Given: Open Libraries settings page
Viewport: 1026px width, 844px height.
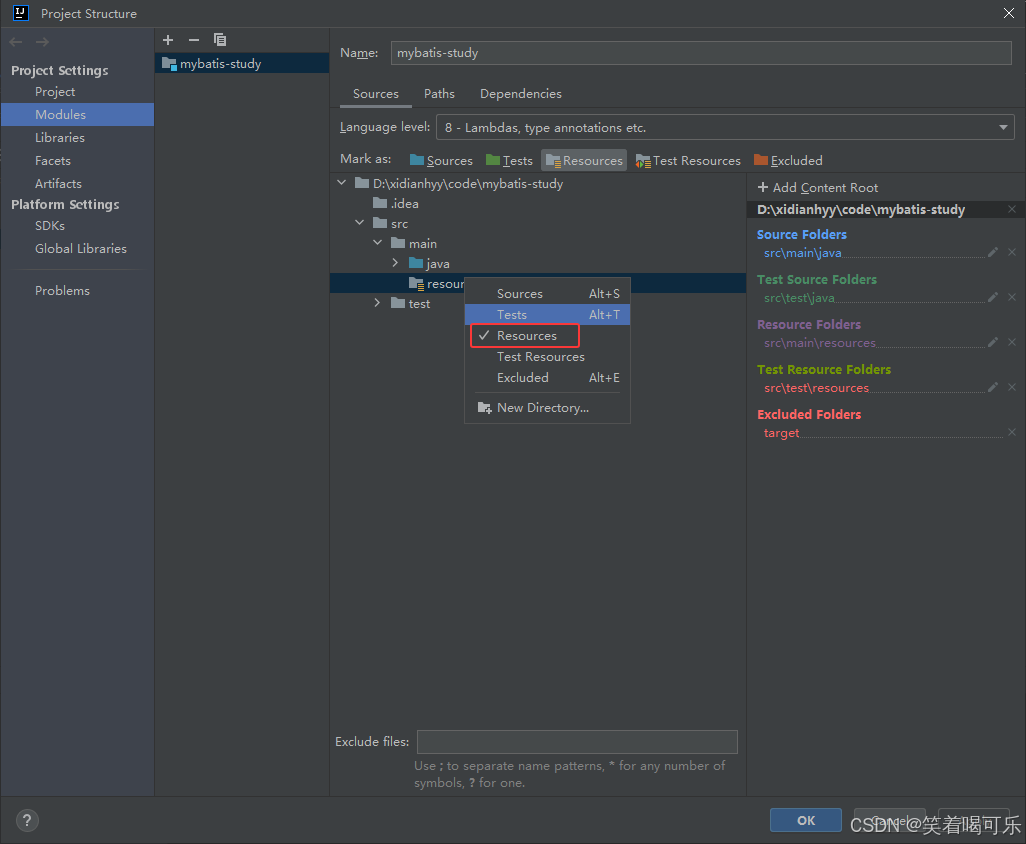Looking at the screenshot, I should [77, 137].
